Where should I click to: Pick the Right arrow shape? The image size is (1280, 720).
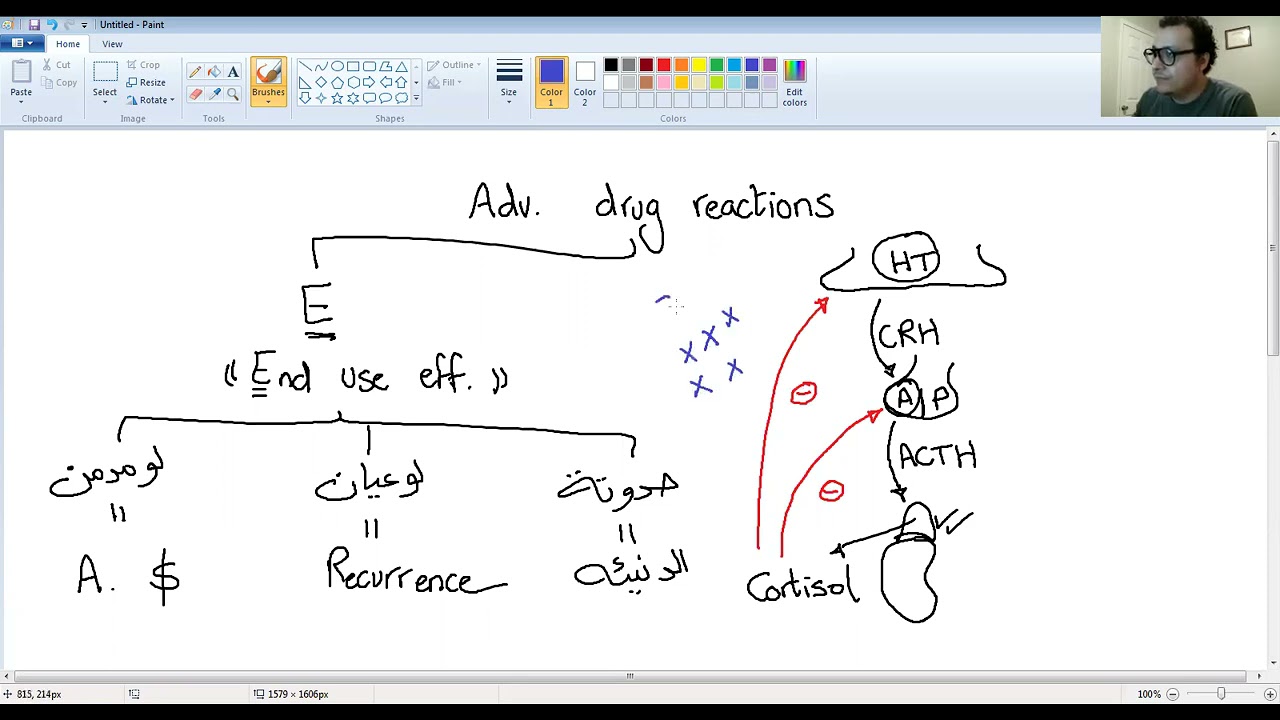(369, 83)
